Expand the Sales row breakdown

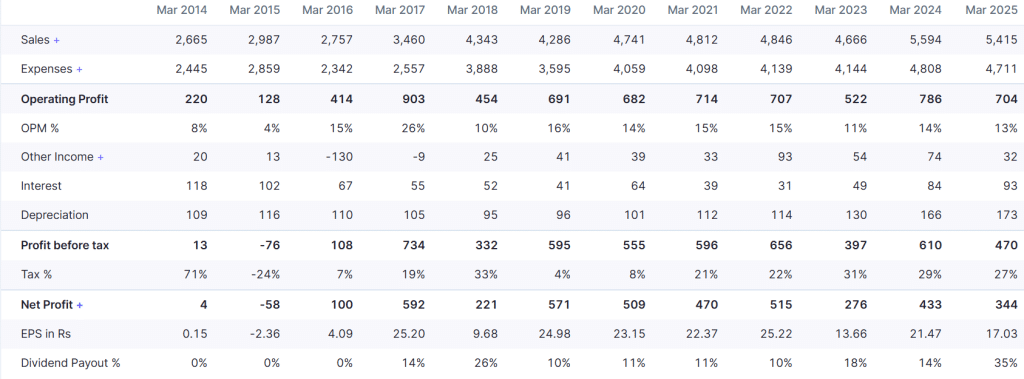click(x=56, y=40)
